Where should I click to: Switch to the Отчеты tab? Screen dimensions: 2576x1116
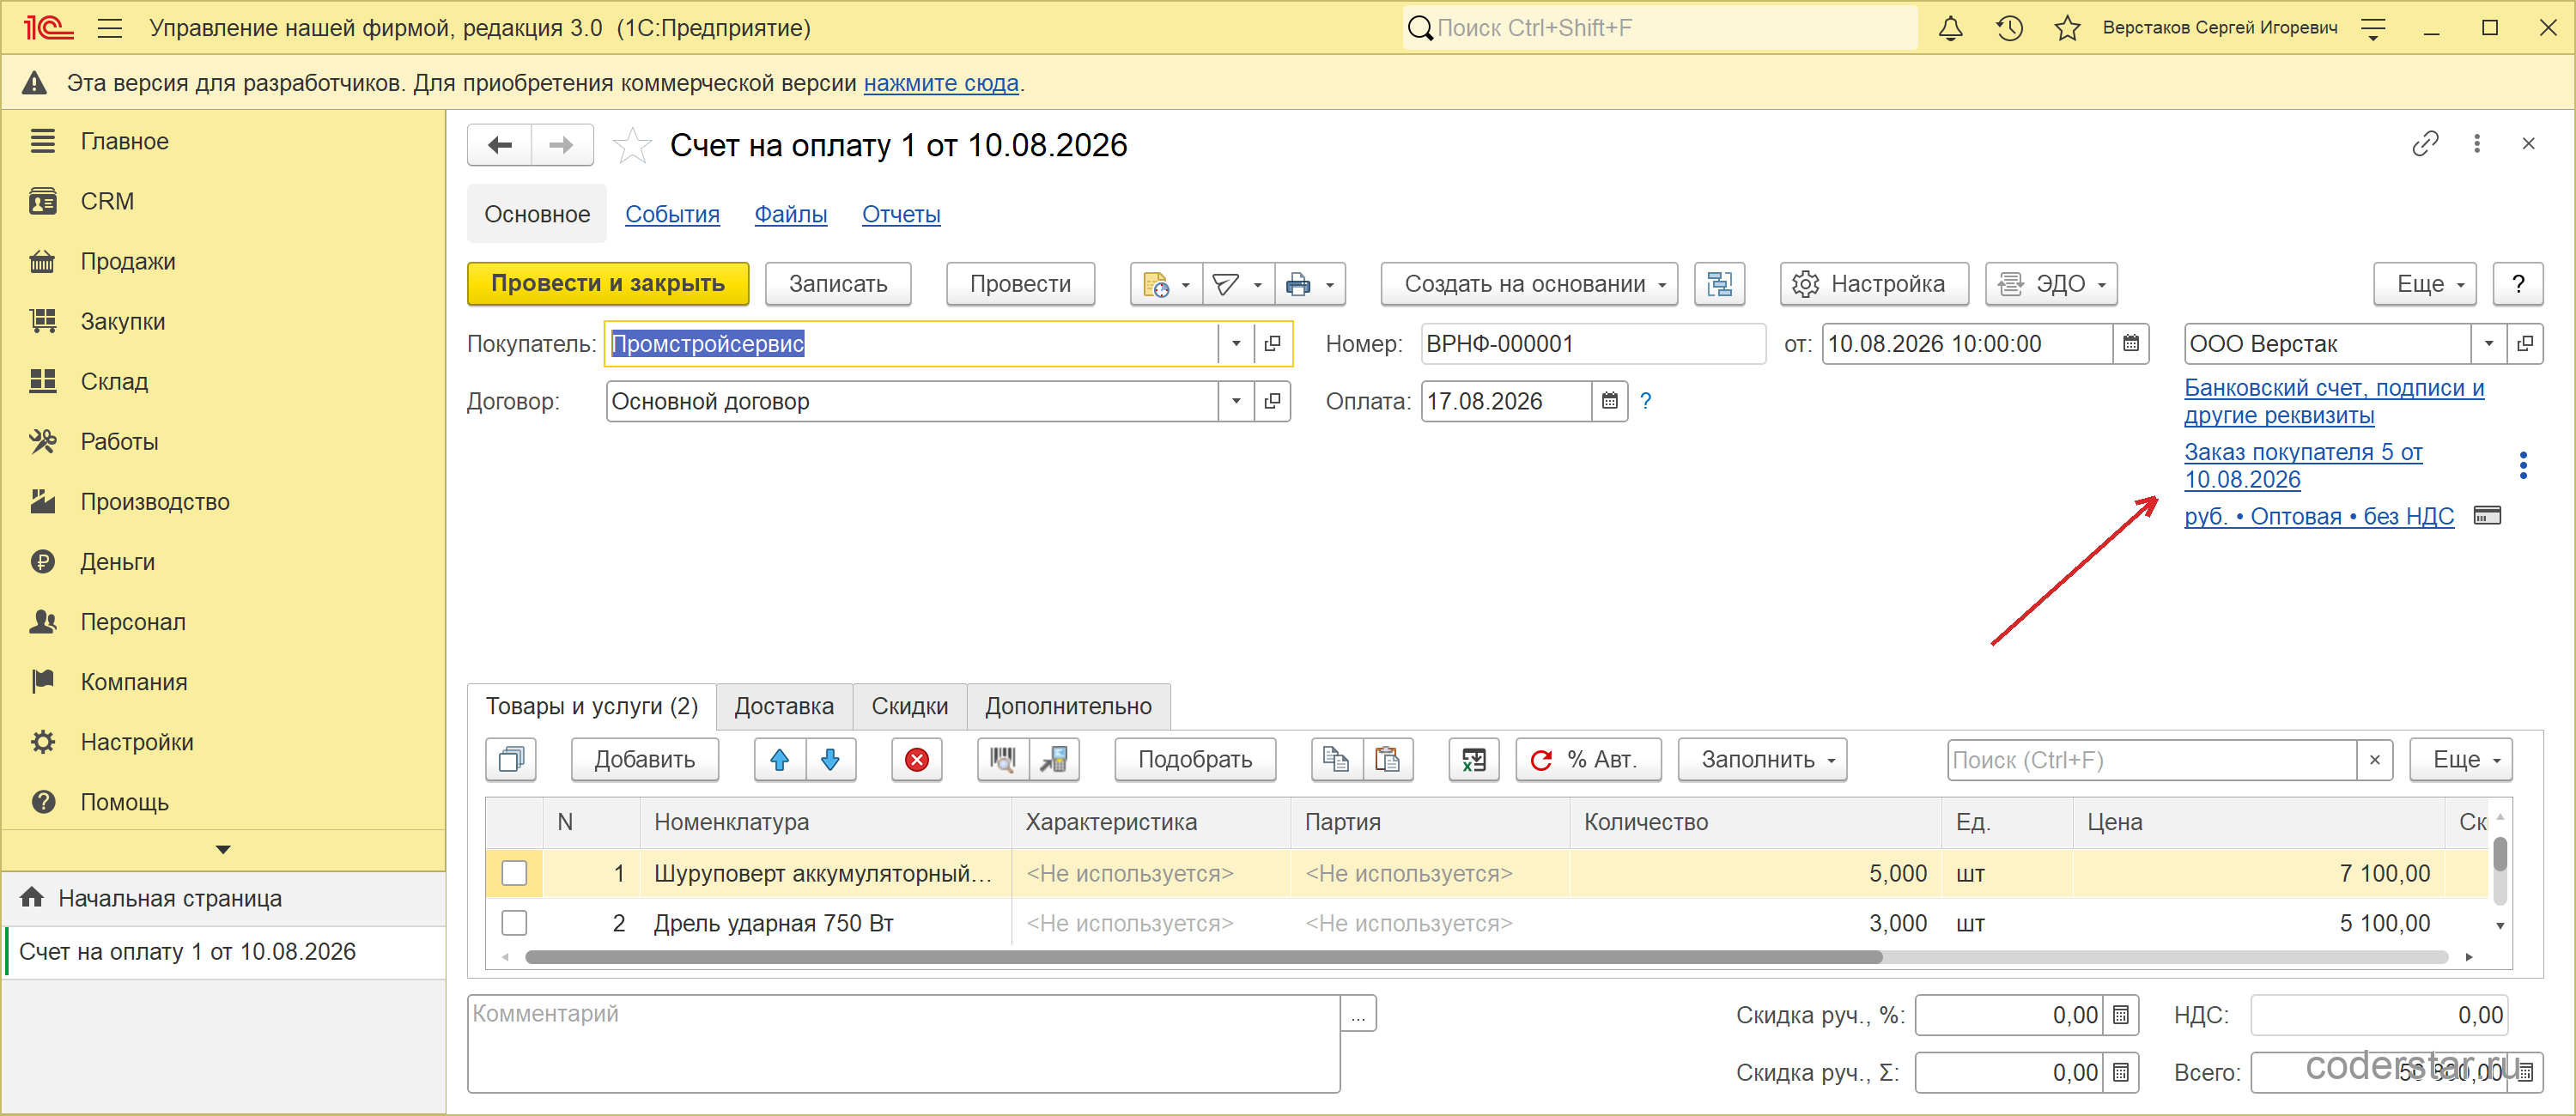[901, 214]
